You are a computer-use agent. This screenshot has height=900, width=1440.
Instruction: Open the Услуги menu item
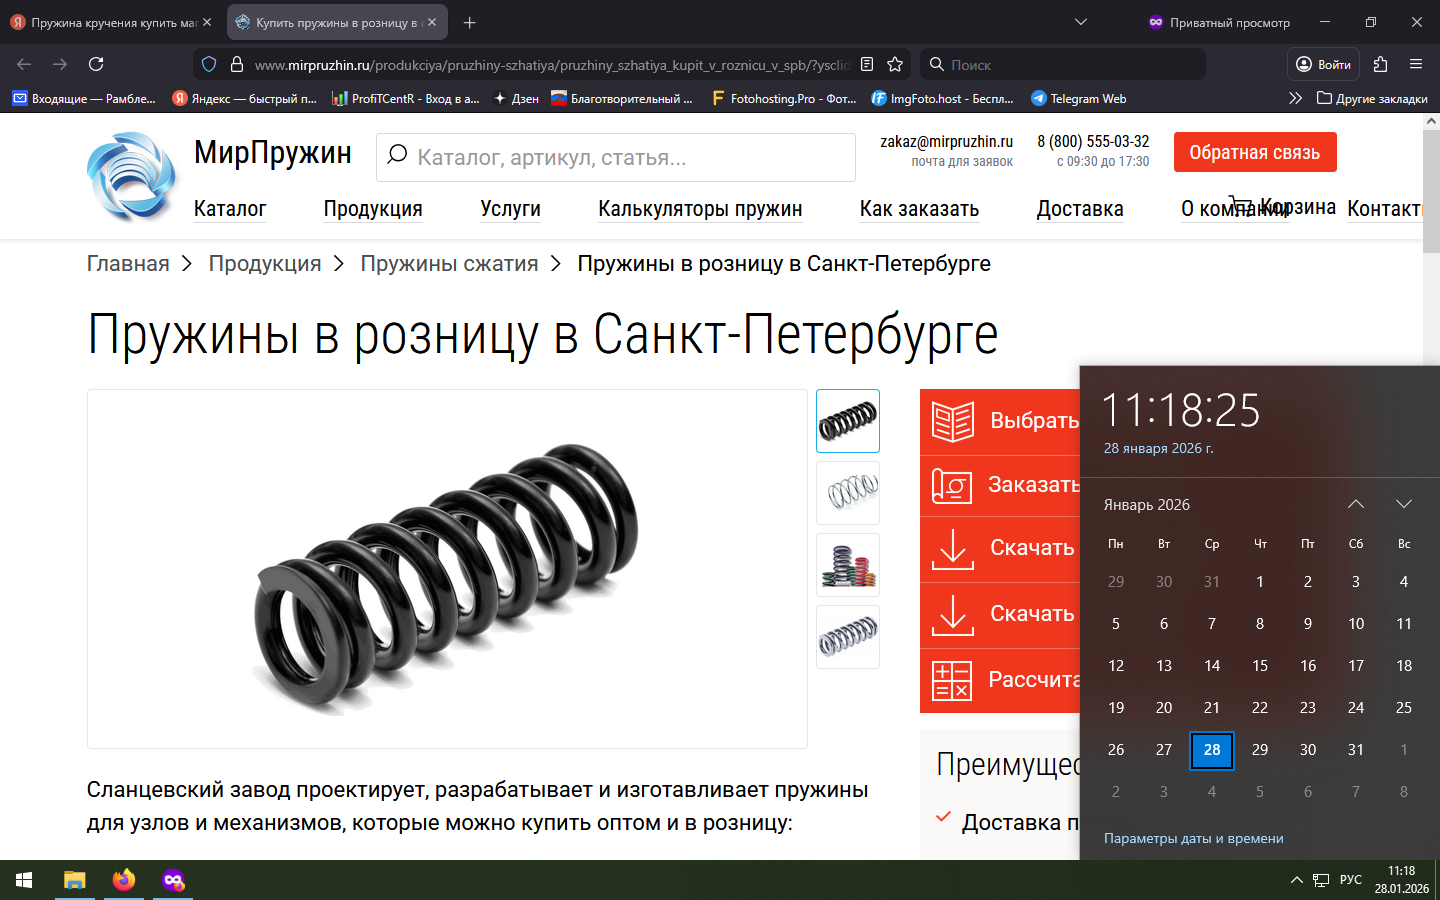(x=510, y=209)
